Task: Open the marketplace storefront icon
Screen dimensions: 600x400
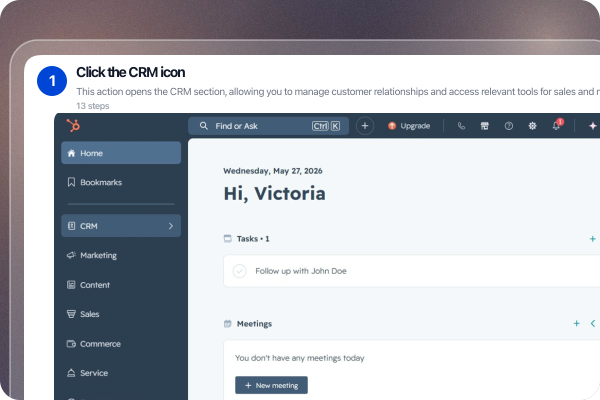Action: click(x=485, y=126)
